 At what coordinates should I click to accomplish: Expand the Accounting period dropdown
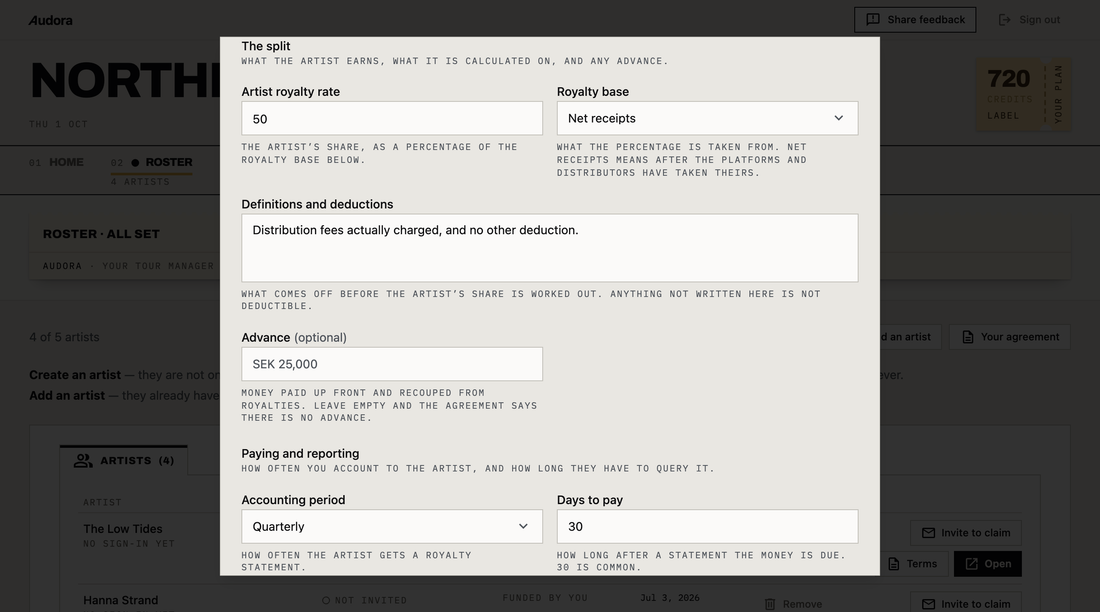(x=391, y=526)
